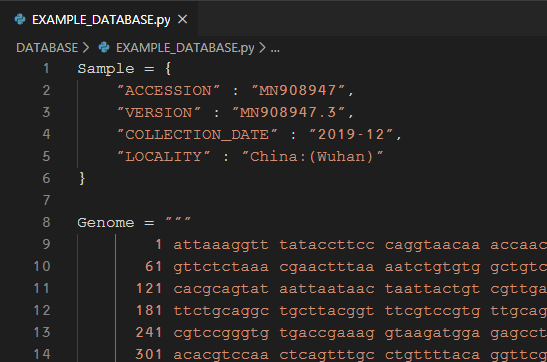
Task: Click the EXAMPLE_DATABASE.py breadcrumb item
Action: (x=185, y=48)
